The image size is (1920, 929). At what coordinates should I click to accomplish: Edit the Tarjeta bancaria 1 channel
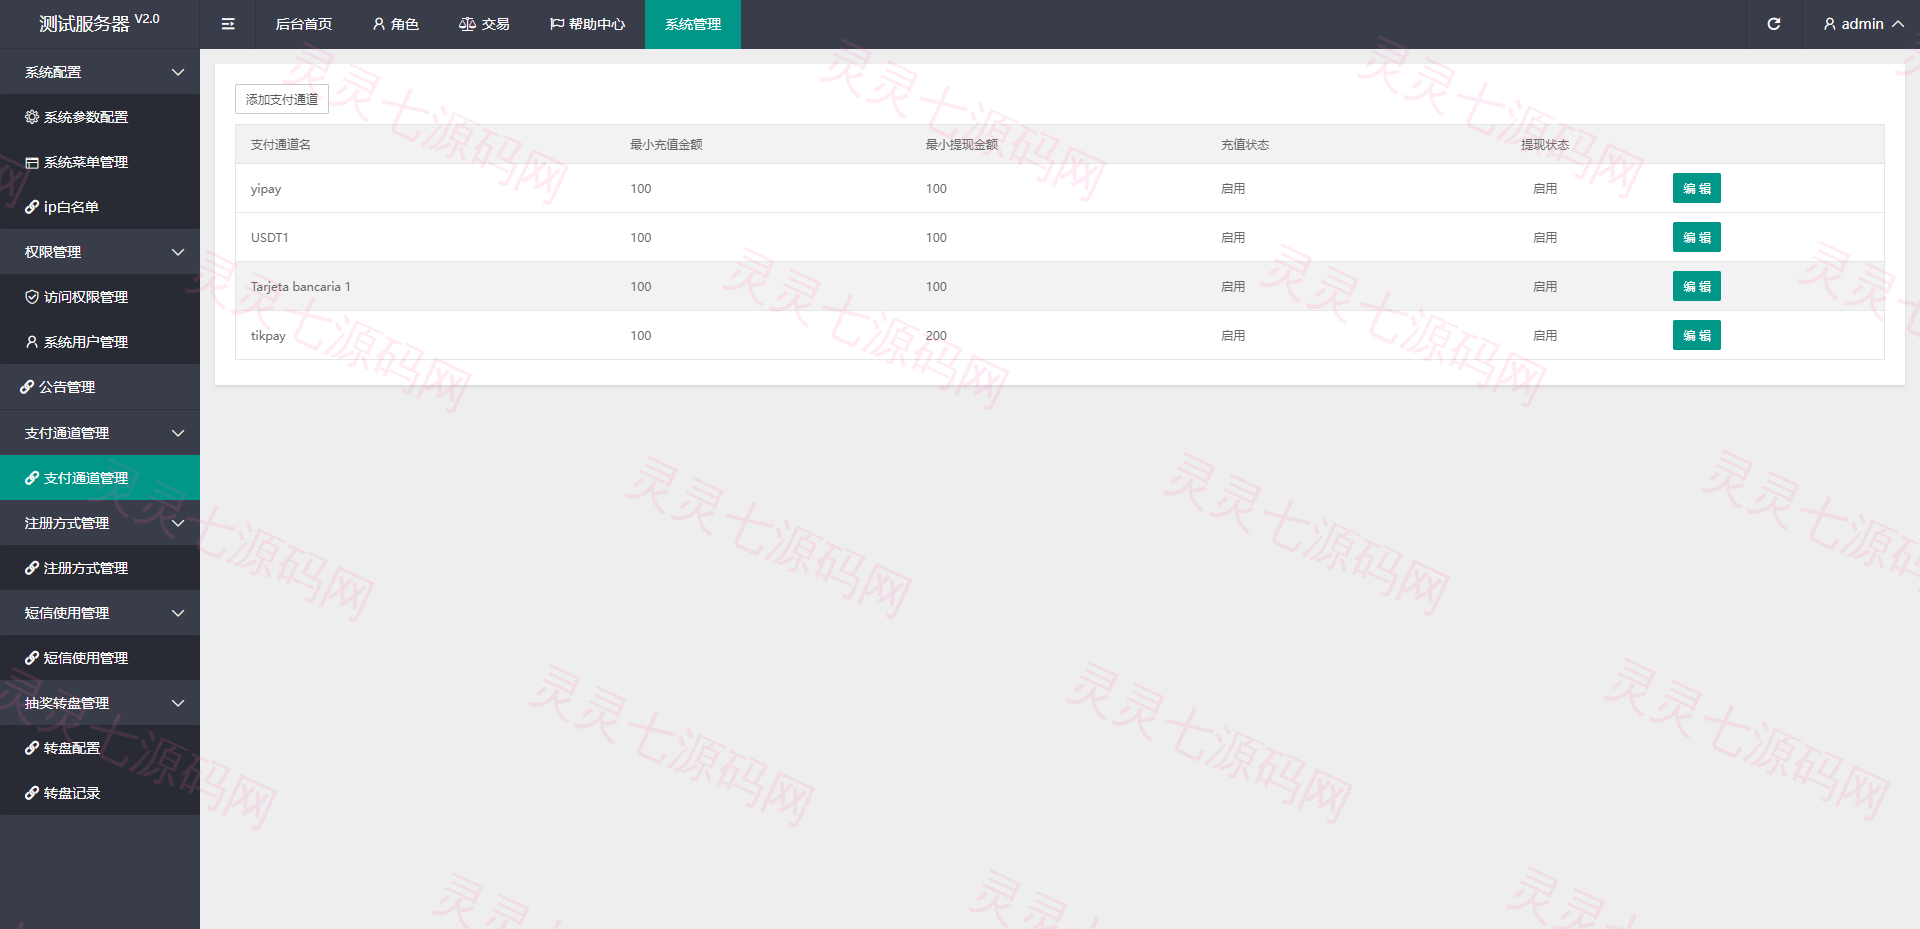[x=1697, y=286]
